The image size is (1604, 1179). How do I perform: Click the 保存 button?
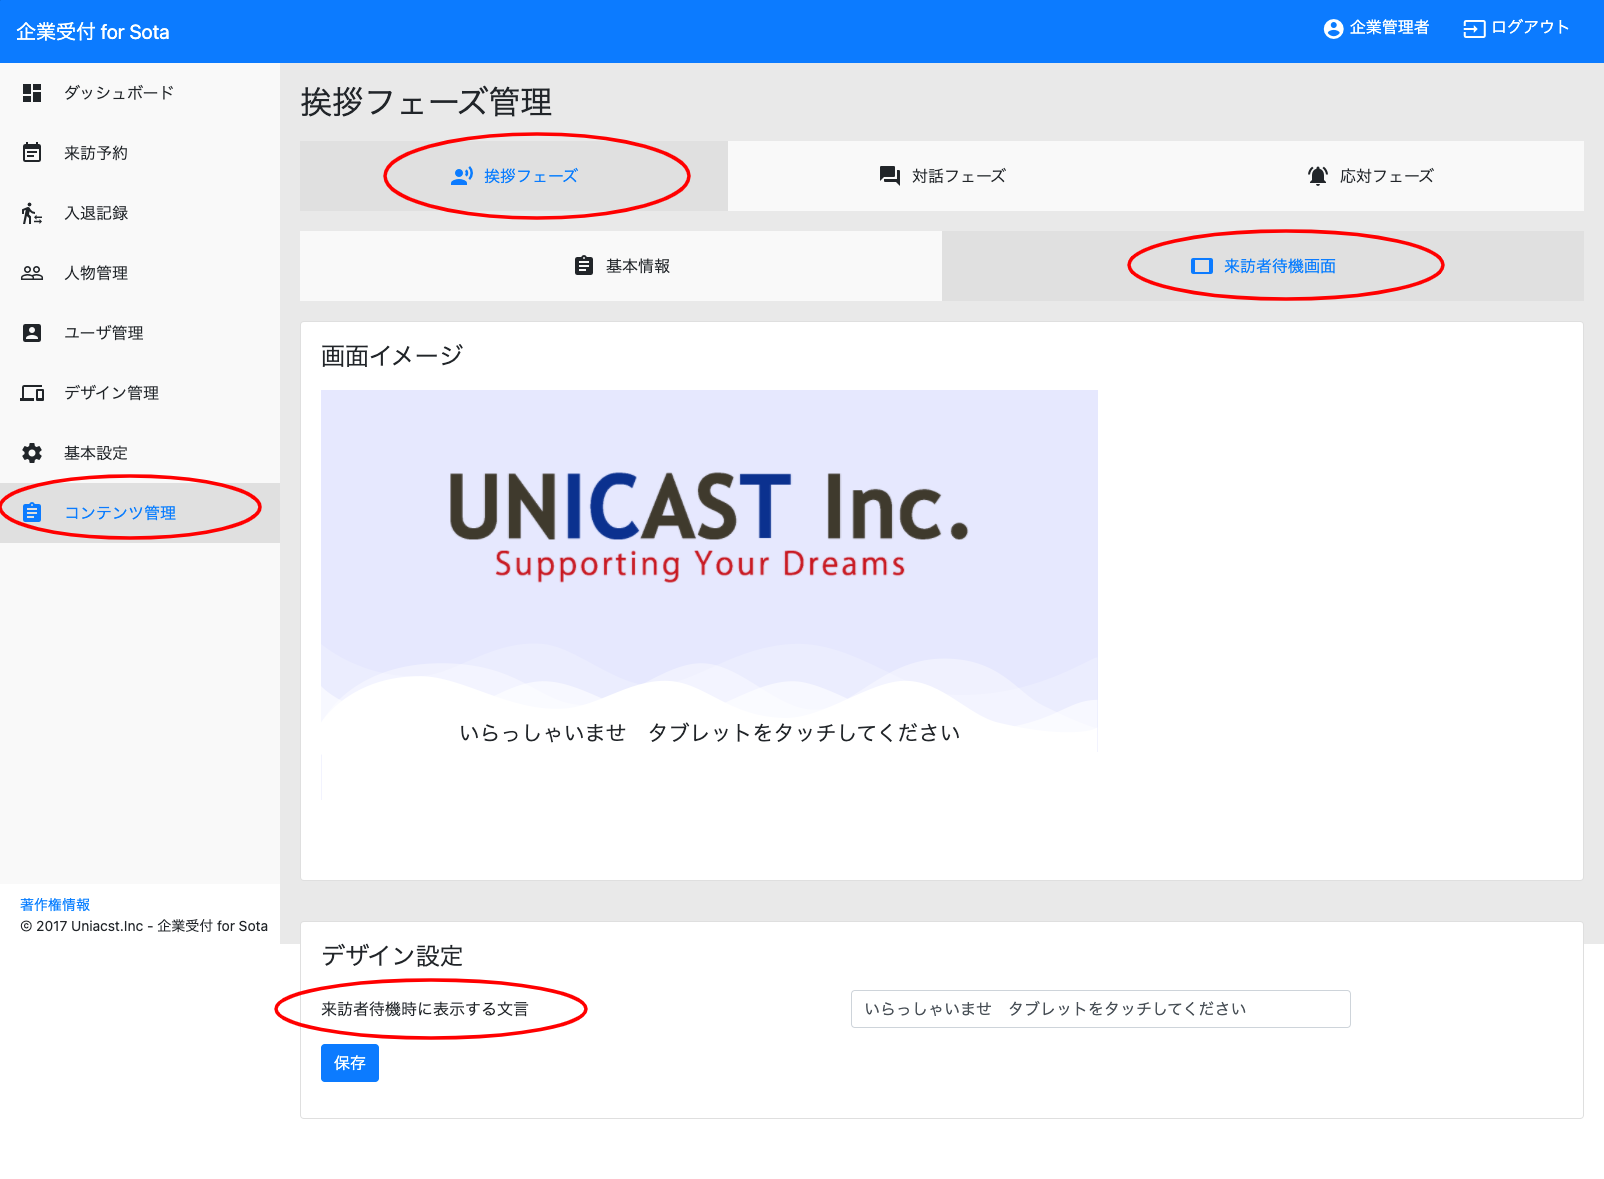350,1063
